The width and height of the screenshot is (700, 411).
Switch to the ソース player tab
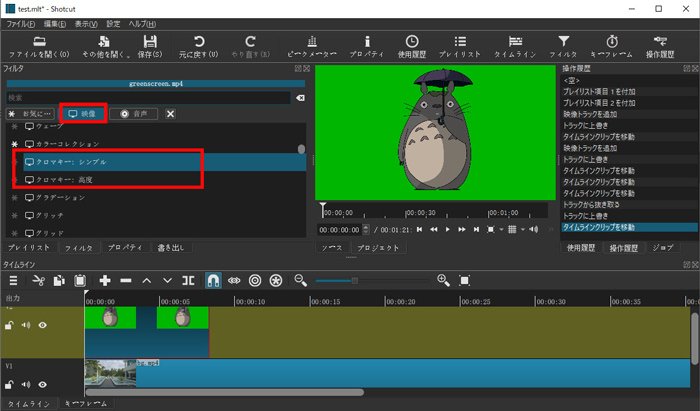pyautogui.click(x=332, y=248)
